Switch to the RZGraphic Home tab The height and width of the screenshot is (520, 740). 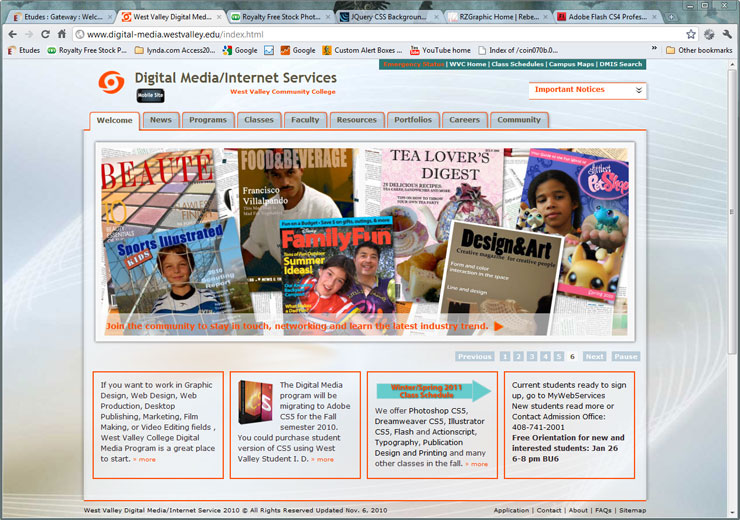point(499,17)
